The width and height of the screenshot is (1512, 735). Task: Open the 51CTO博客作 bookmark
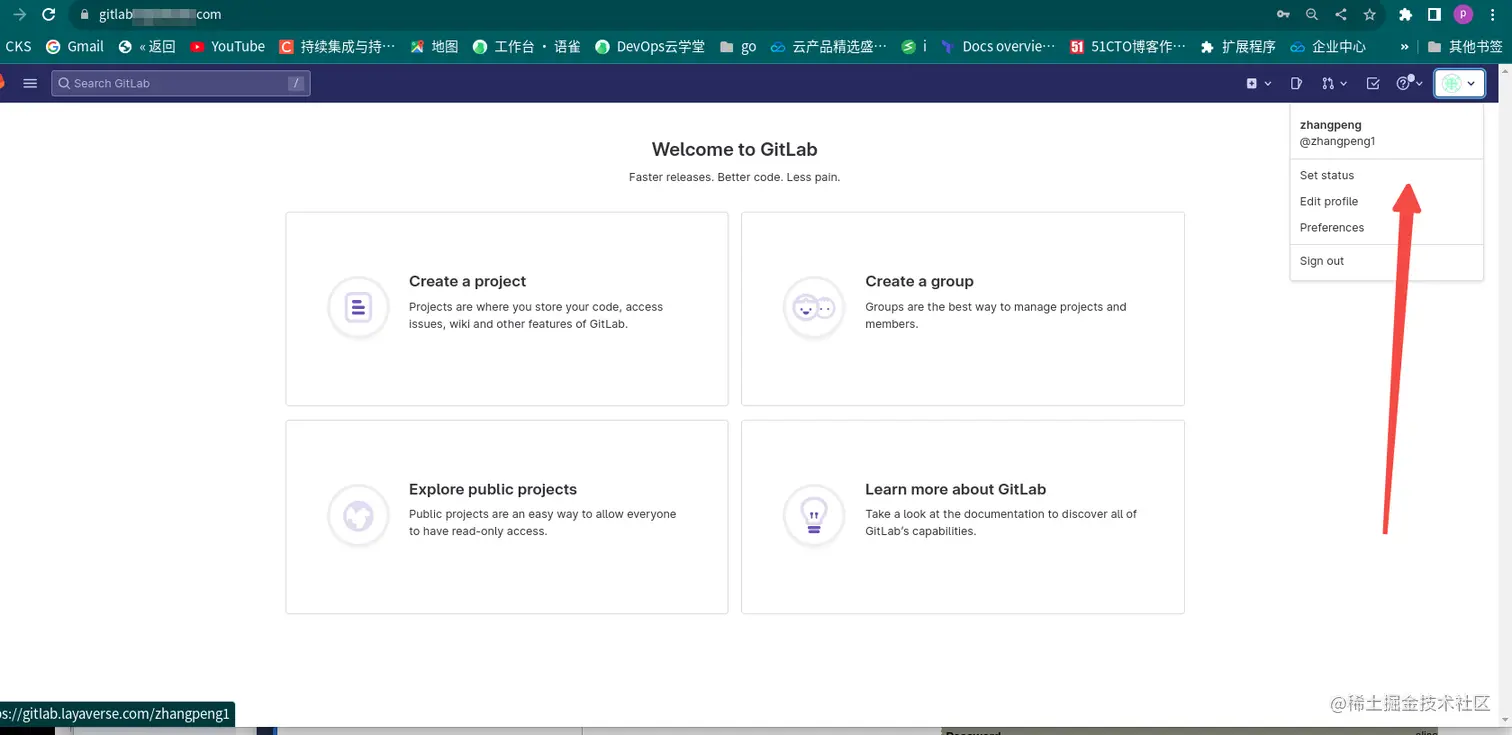coord(1128,46)
